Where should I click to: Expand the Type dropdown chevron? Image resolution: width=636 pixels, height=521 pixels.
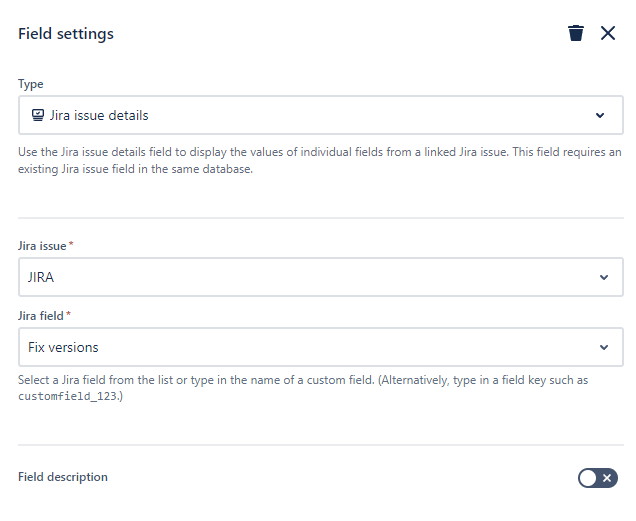tap(600, 115)
